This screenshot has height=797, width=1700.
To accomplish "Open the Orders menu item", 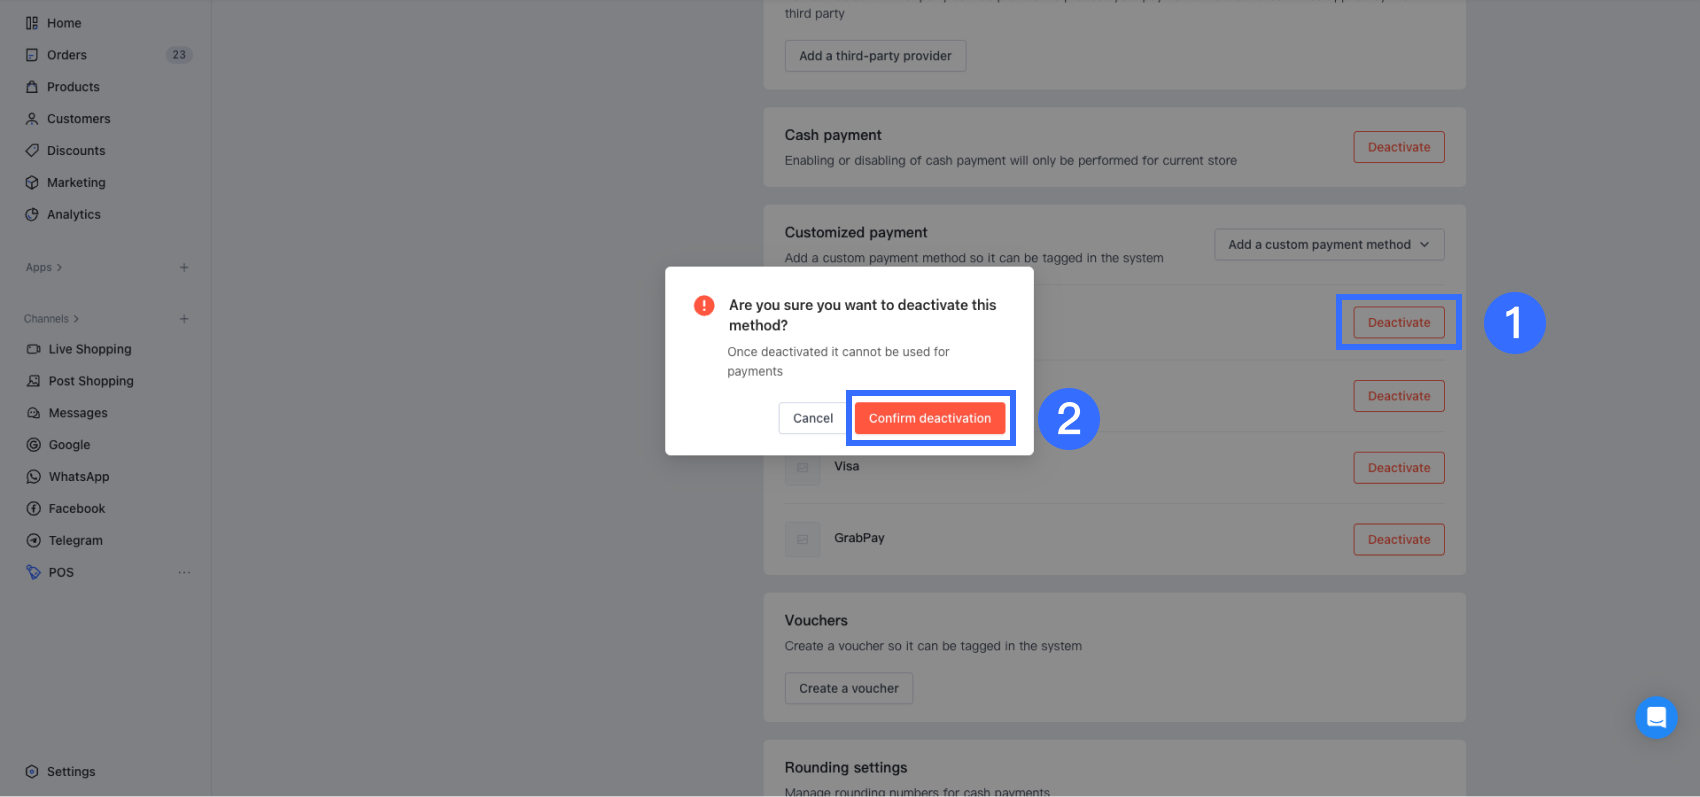I will [x=67, y=55].
